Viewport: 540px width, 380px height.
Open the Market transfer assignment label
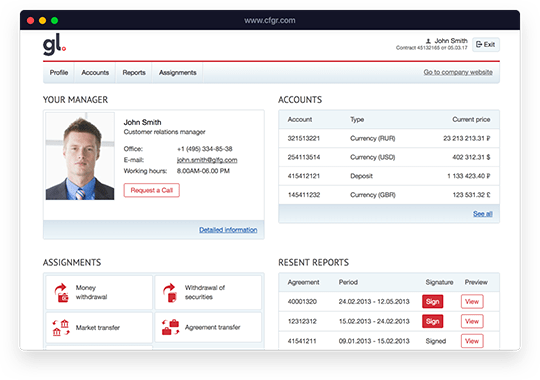(98, 328)
